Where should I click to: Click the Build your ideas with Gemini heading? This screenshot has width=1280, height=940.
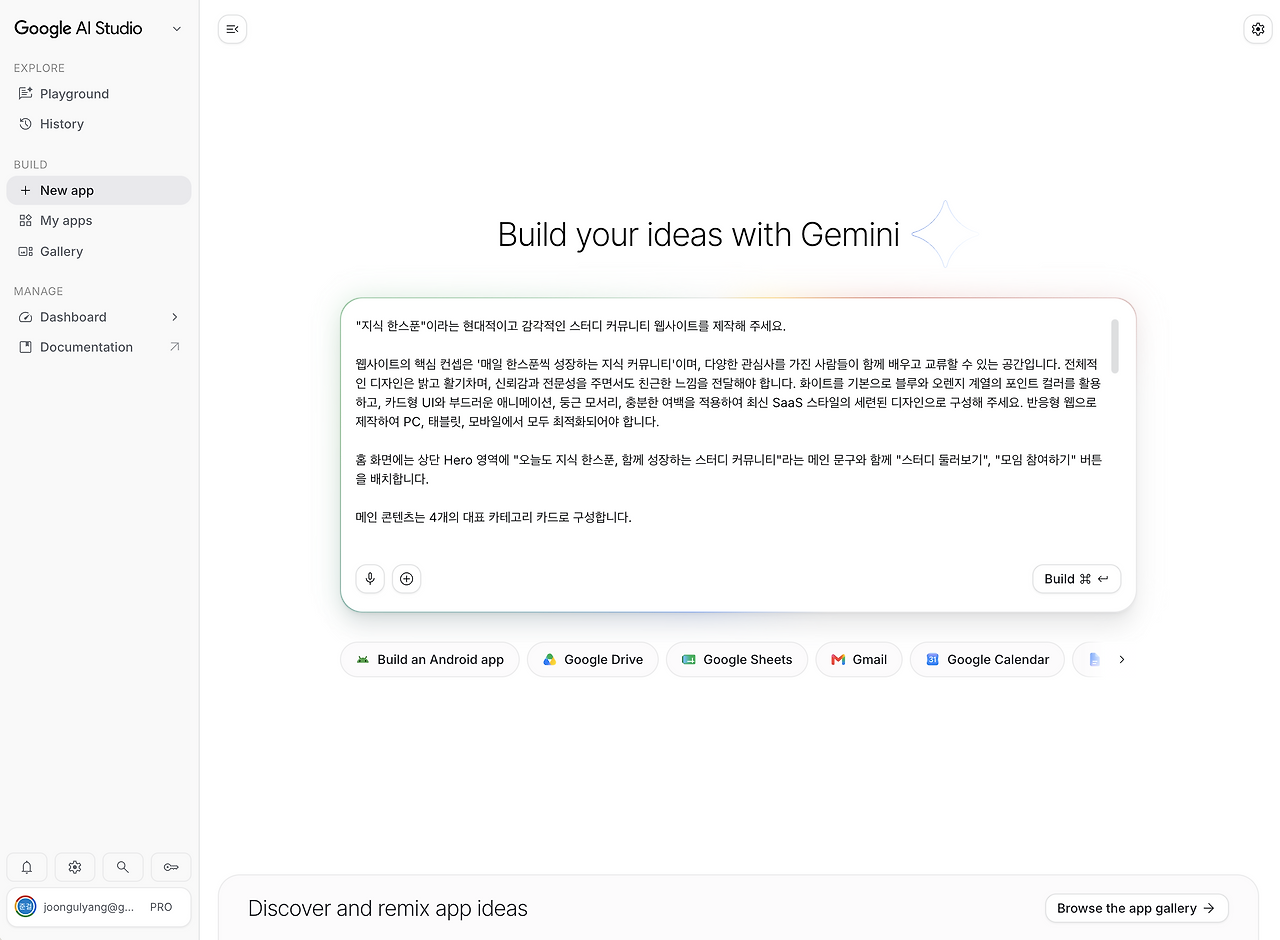(699, 235)
